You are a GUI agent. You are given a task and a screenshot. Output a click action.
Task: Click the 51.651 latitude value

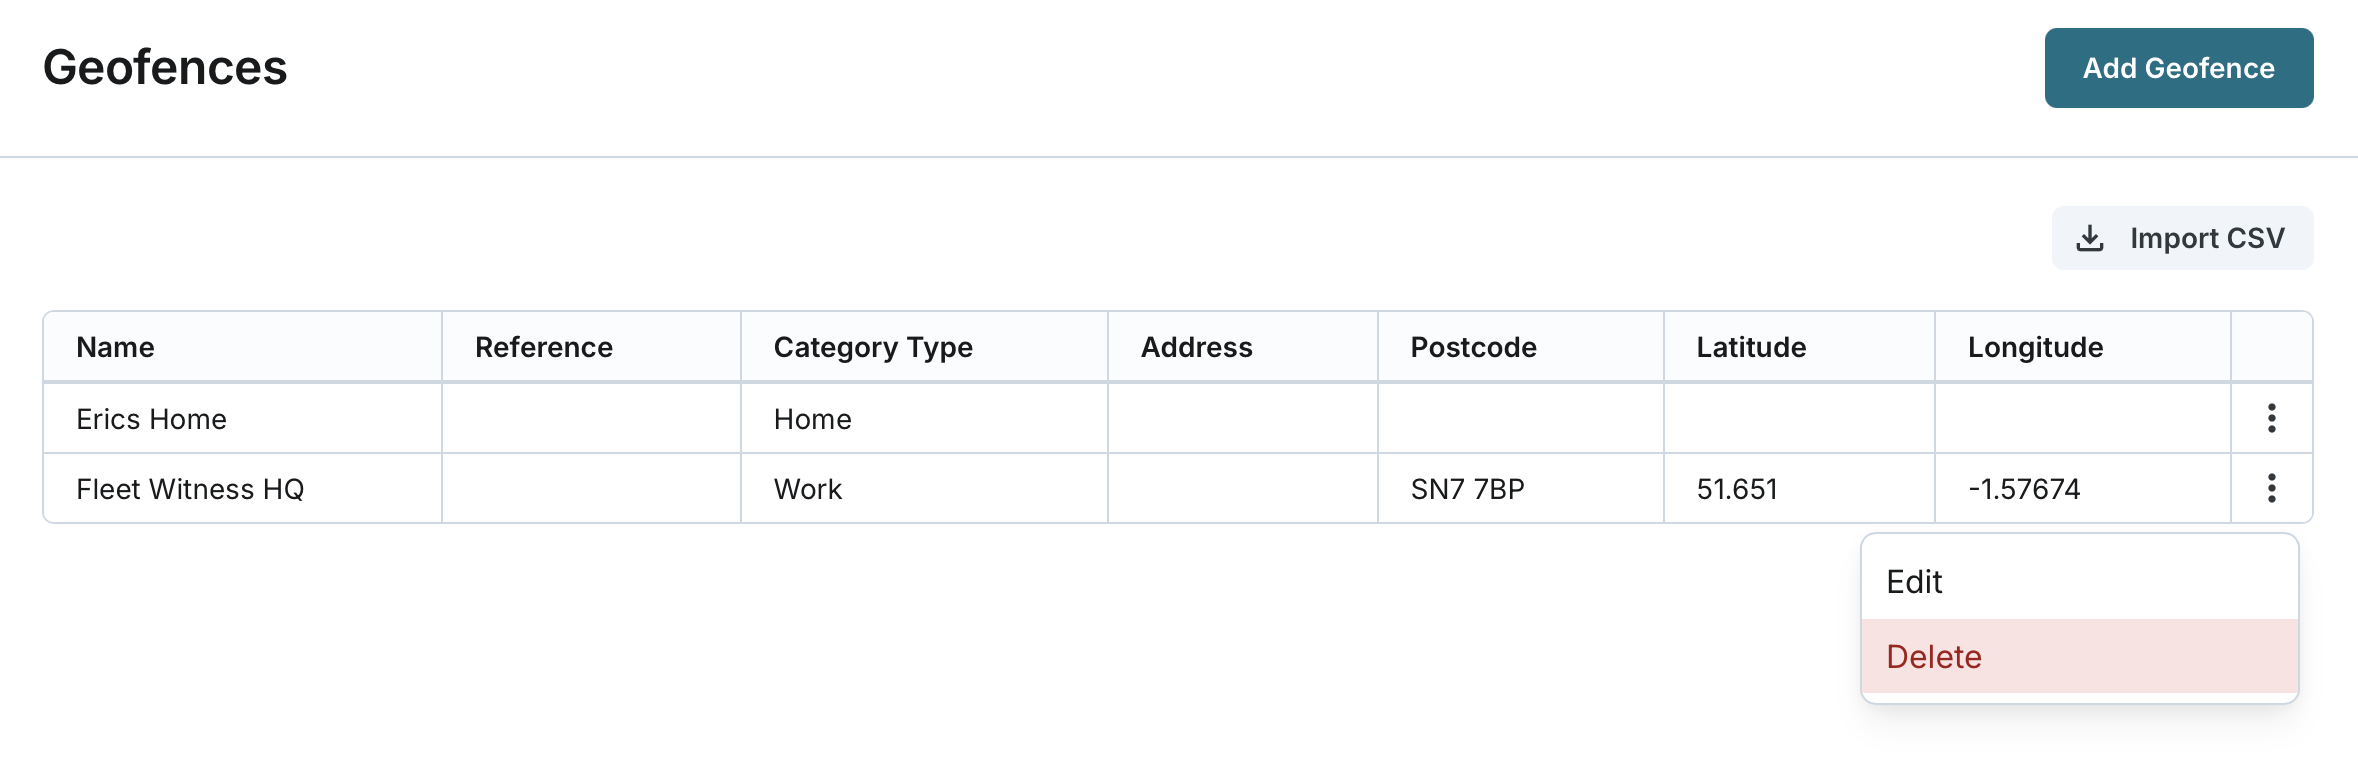(x=1737, y=489)
